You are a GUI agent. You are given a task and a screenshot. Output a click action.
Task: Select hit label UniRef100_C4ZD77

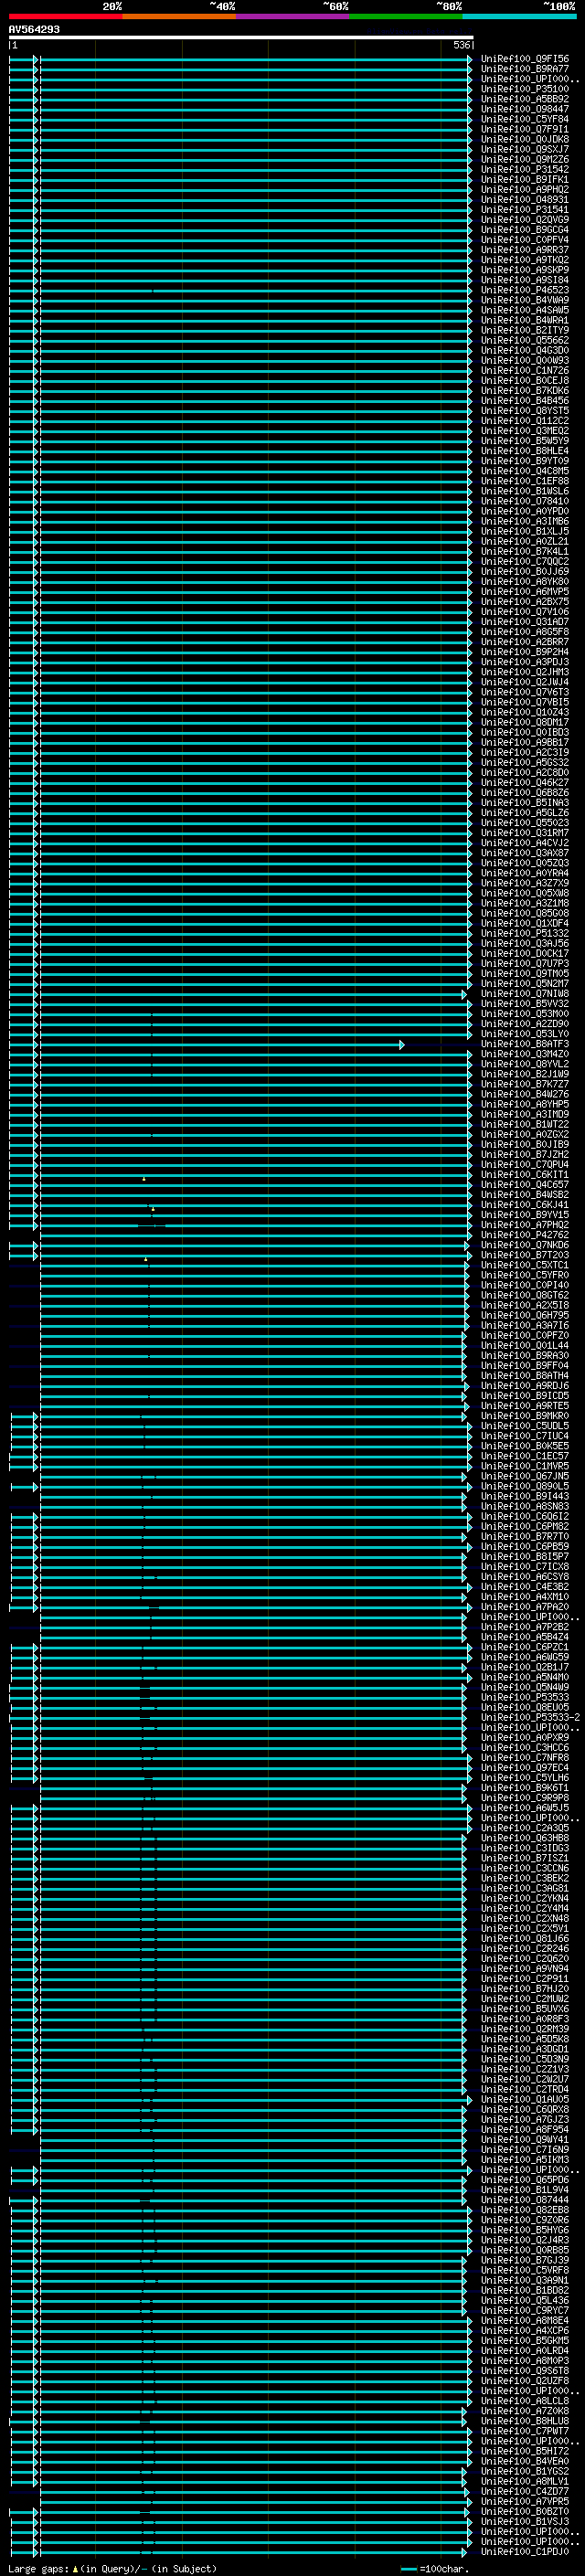524,2491
